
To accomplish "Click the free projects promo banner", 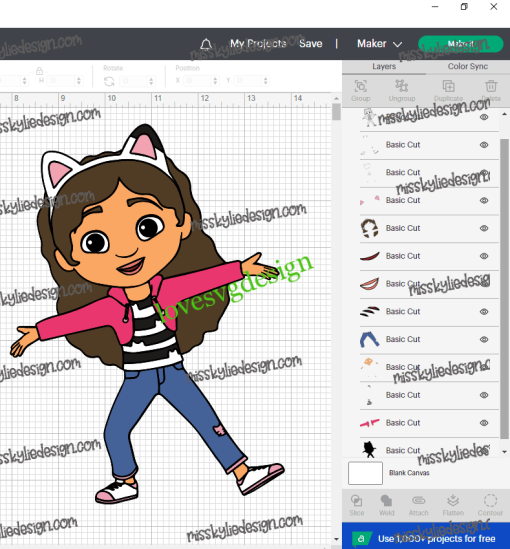I will coord(426,536).
